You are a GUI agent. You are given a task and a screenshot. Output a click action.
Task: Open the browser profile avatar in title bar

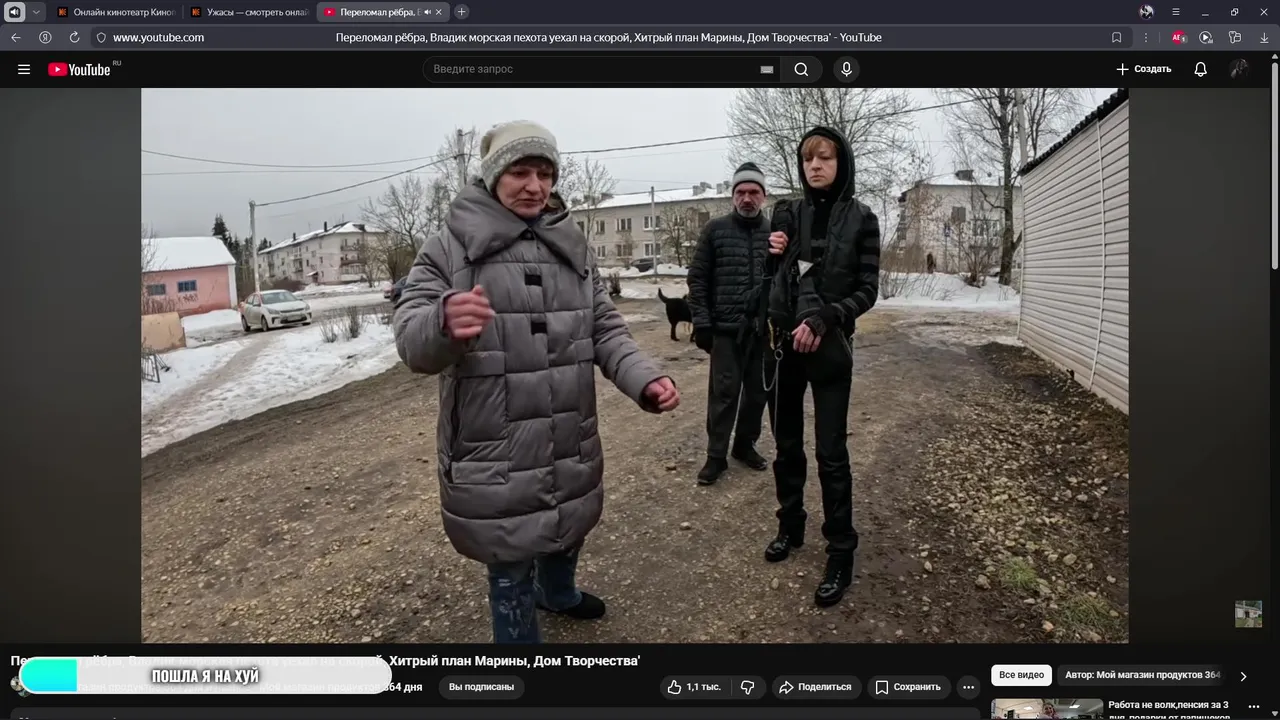[x=1146, y=12]
